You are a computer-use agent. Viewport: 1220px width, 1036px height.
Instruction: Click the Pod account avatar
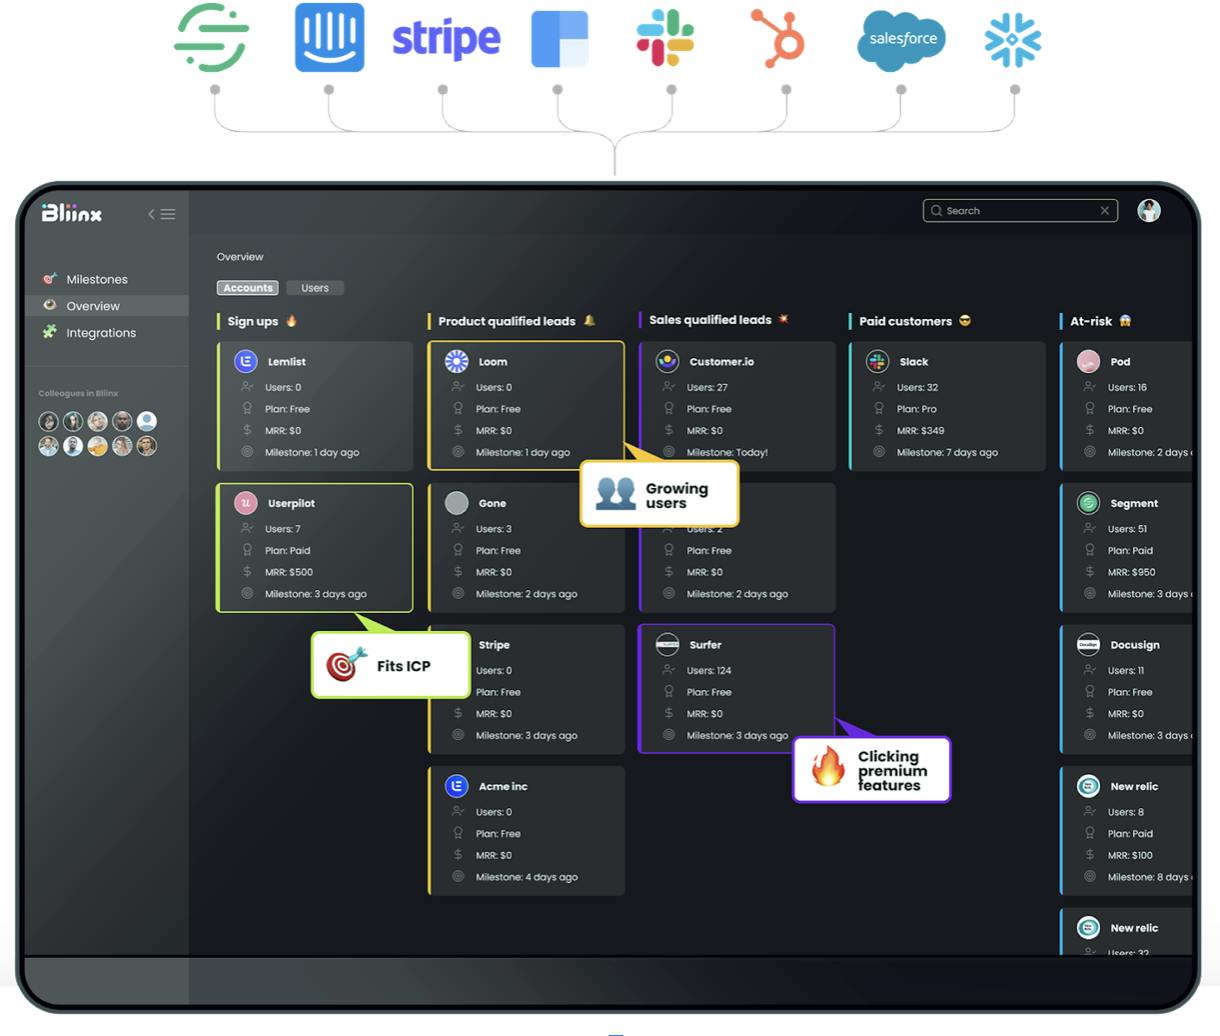(1088, 361)
